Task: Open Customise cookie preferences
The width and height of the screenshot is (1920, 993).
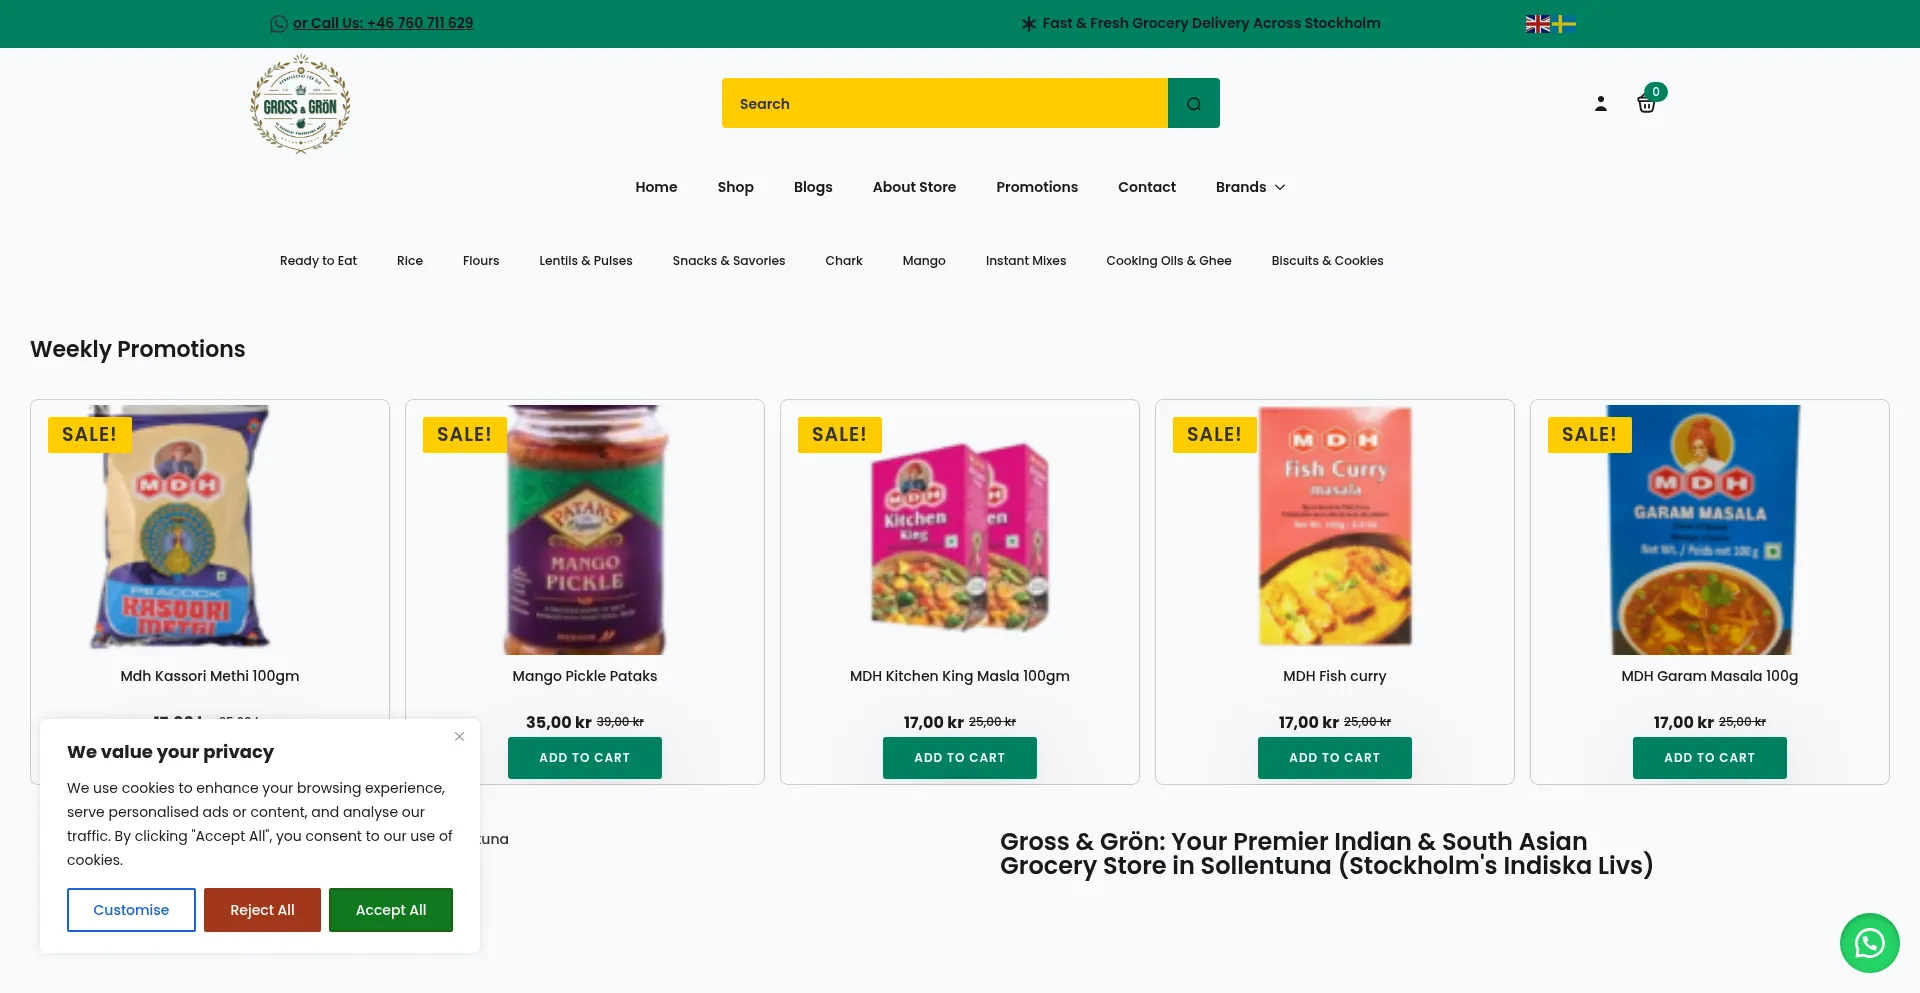Action: click(x=131, y=910)
